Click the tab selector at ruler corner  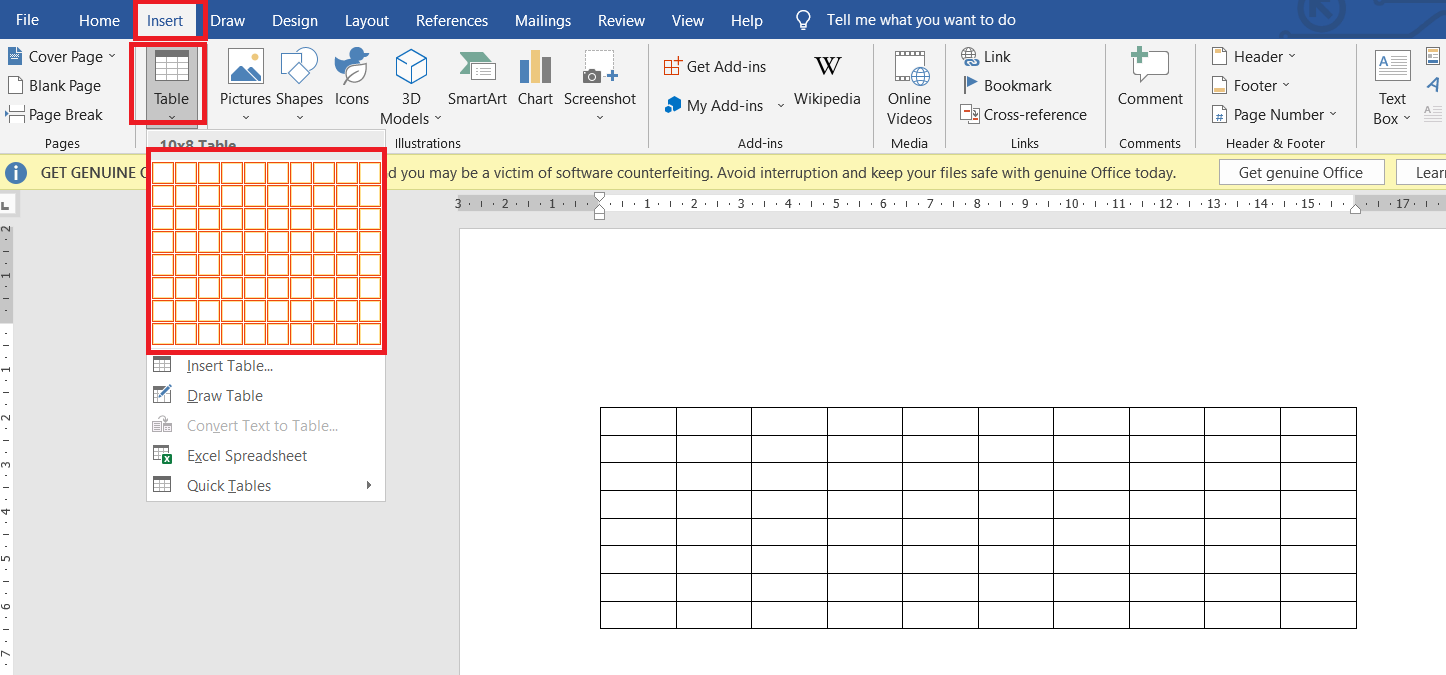(x=5, y=206)
